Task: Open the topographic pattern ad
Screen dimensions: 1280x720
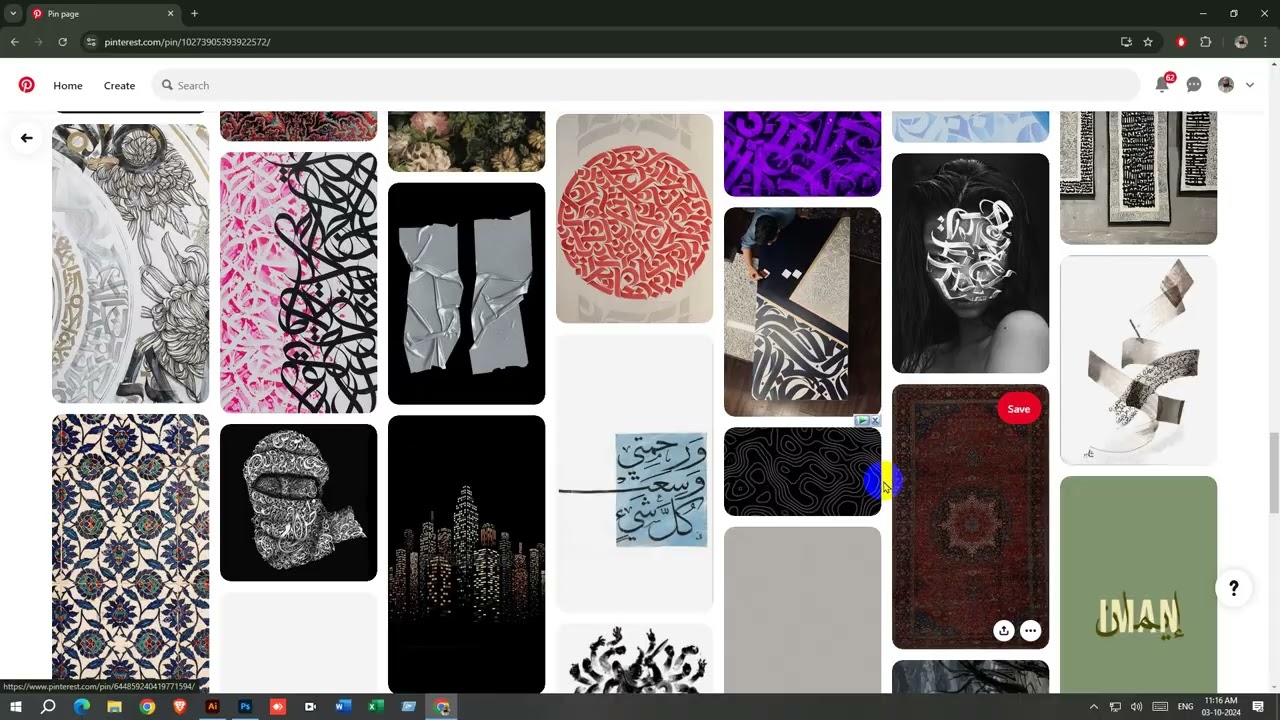Action: pyautogui.click(x=802, y=472)
